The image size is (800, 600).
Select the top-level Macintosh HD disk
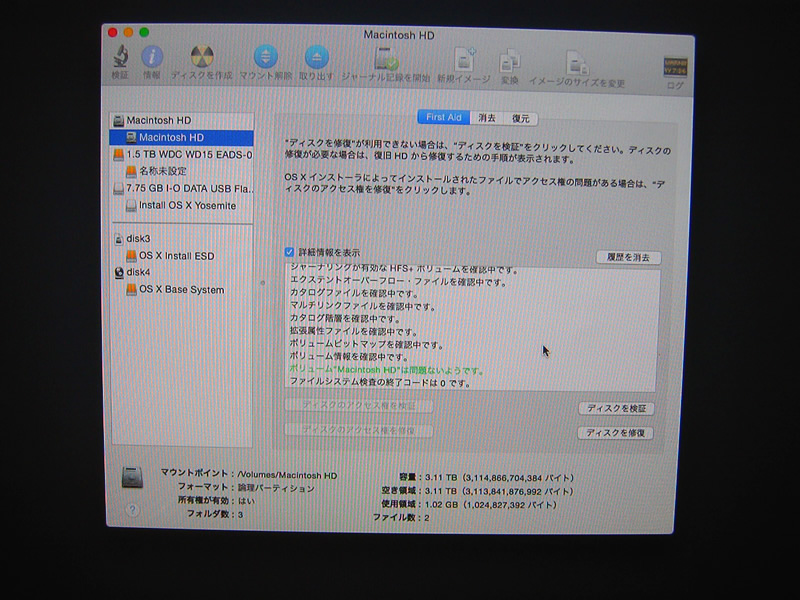click(182, 120)
